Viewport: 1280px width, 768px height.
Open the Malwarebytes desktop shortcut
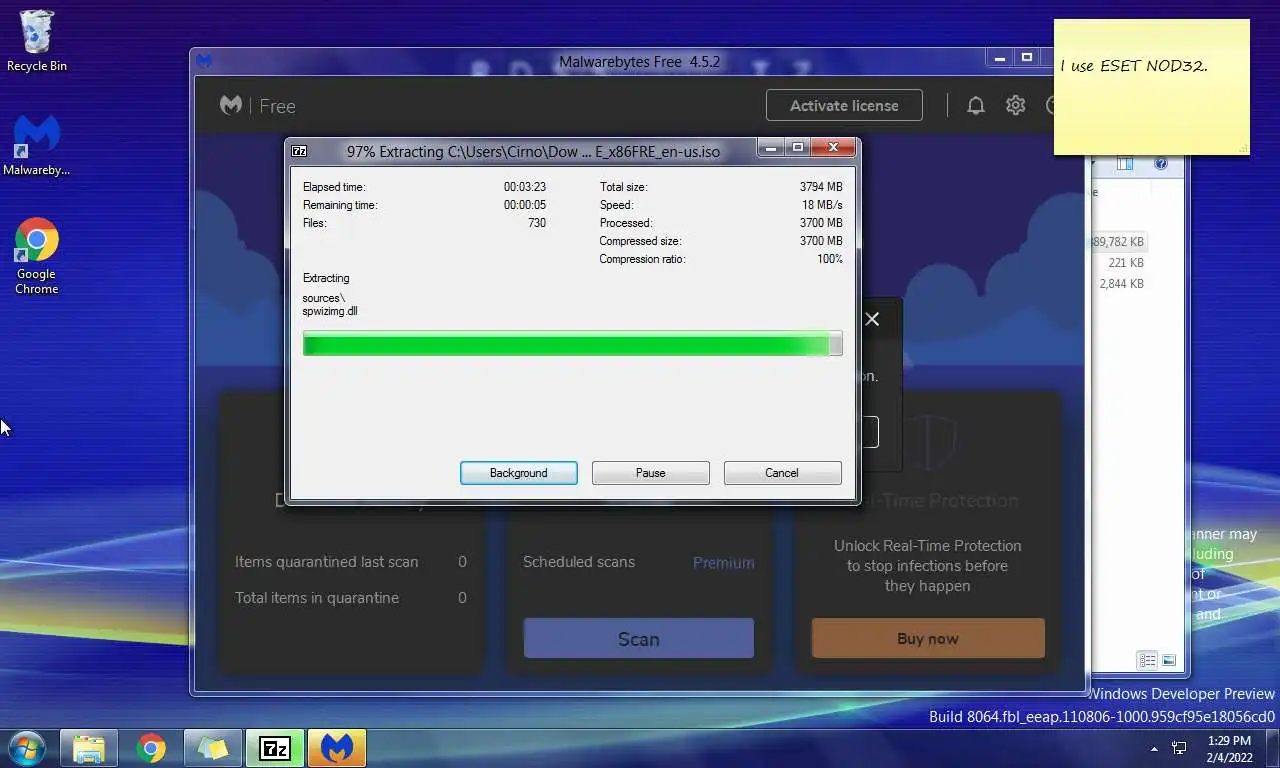36,146
